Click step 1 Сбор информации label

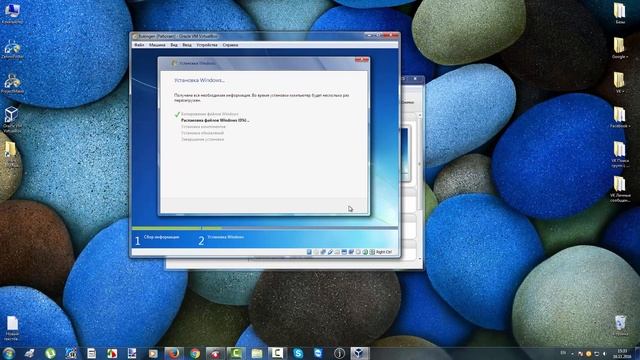(161, 237)
